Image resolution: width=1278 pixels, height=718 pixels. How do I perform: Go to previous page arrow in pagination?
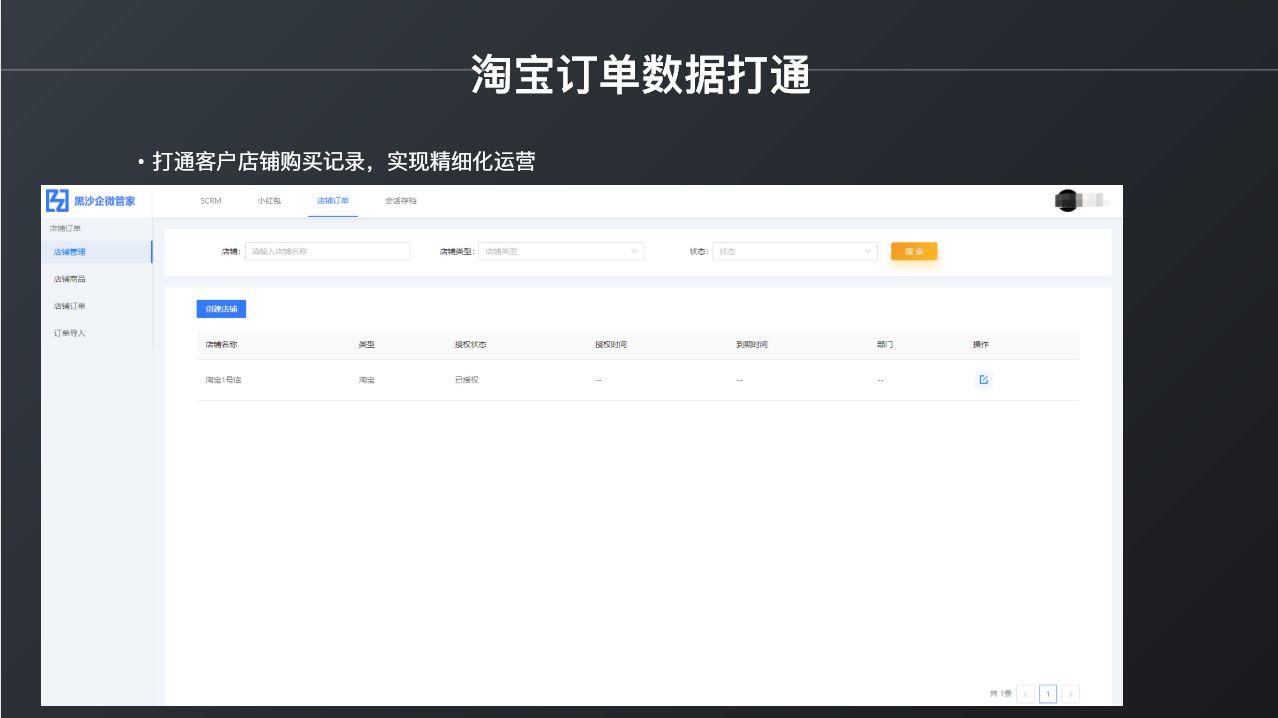coord(1026,694)
